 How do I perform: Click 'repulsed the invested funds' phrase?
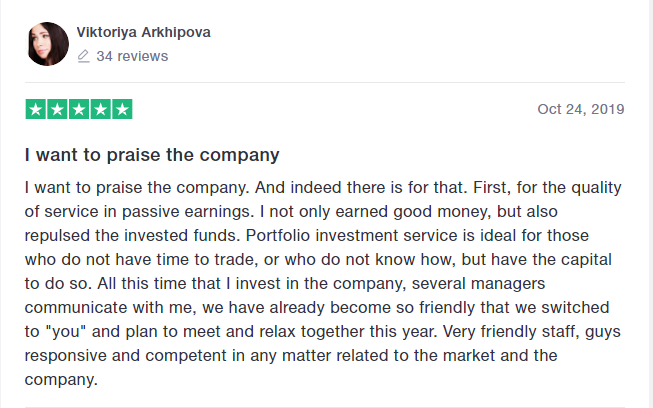132,236
